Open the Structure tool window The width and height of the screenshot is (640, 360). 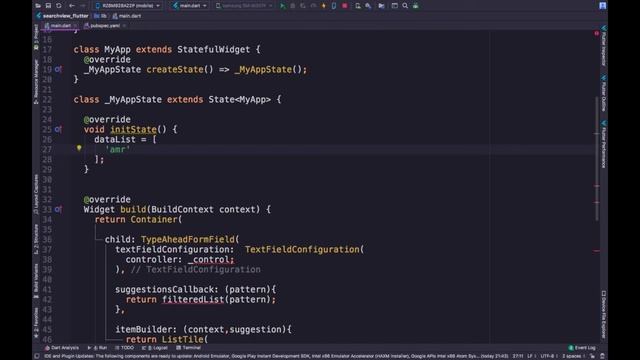pyautogui.click(x=36, y=239)
